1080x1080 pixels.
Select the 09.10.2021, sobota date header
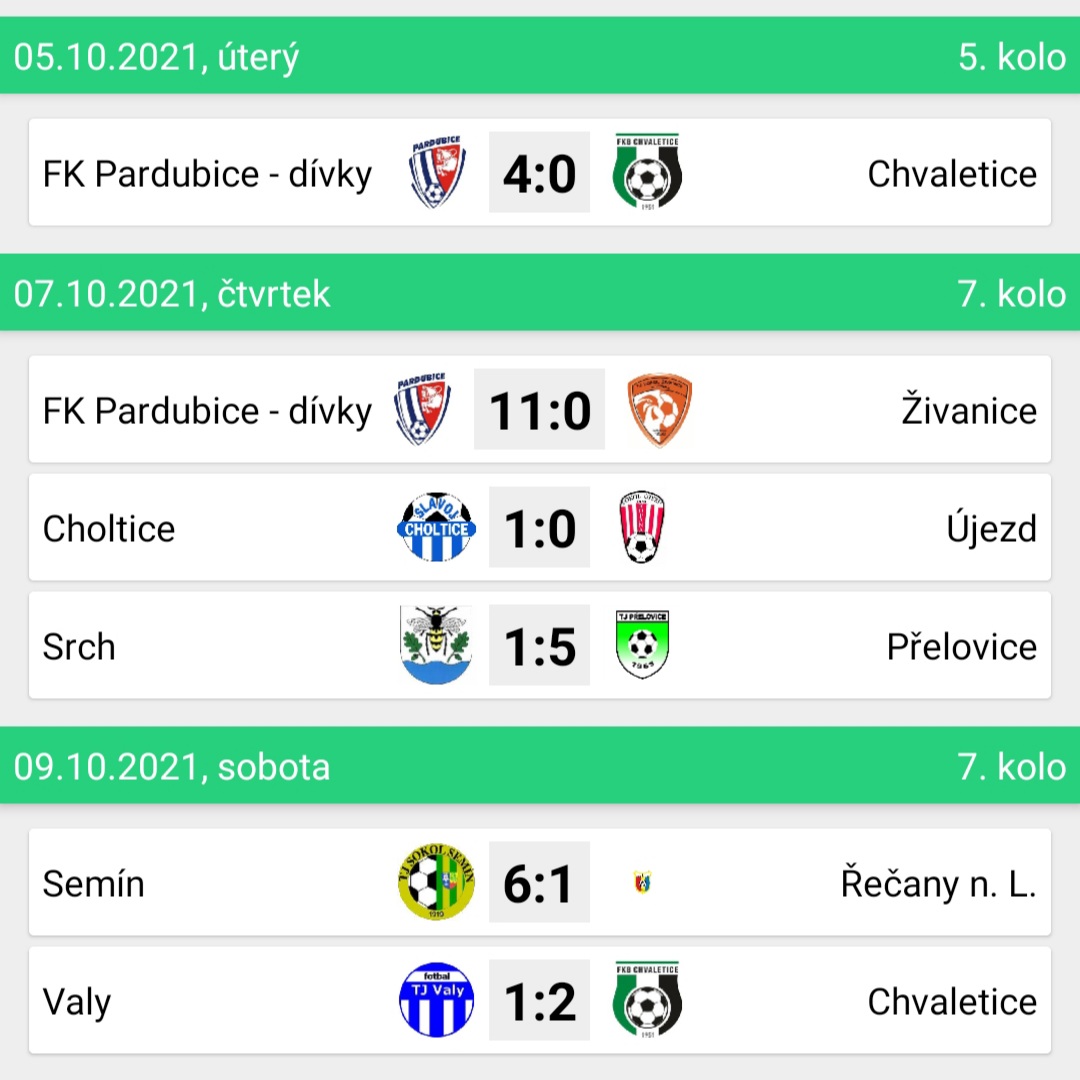[x=172, y=767]
